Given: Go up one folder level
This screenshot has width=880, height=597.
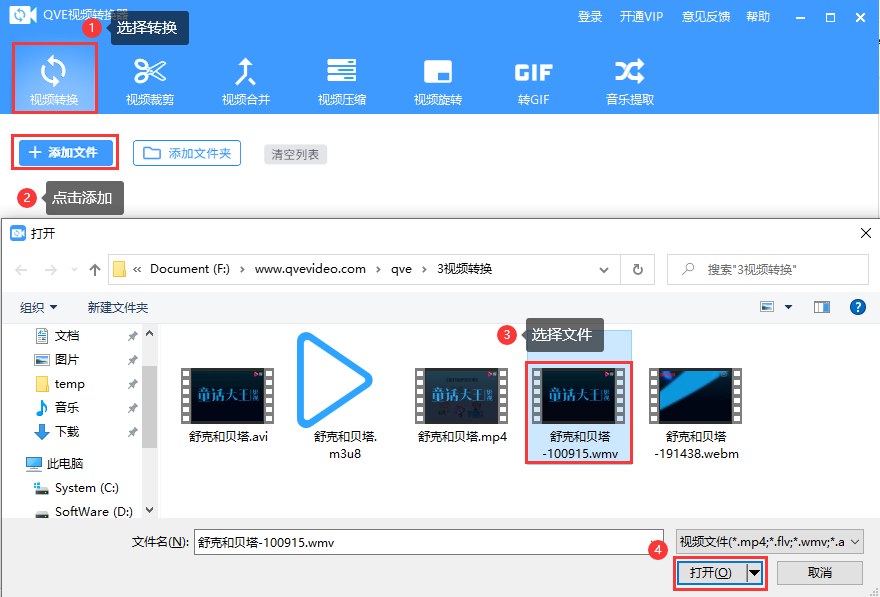Looking at the screenshot, I should pos(95,270).
